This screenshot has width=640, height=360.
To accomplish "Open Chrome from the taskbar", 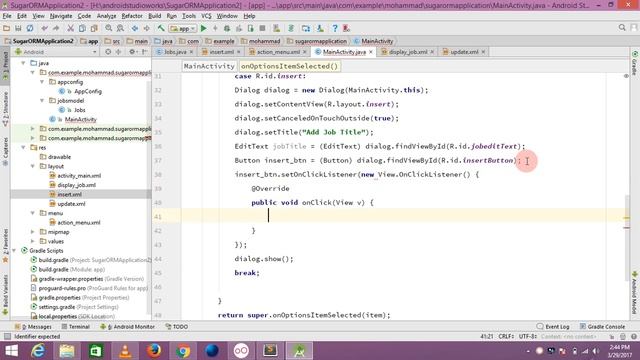I will tap(183, 351).
